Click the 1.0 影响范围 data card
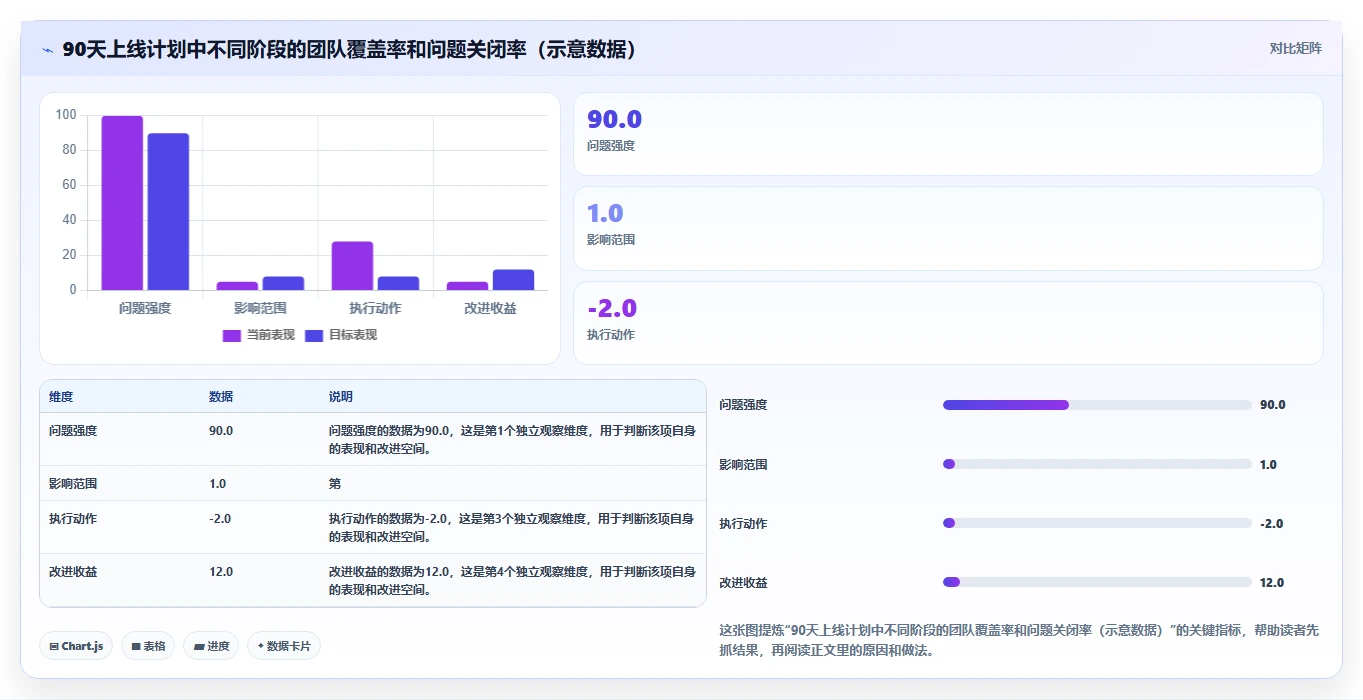The height and width of the screenshot is (700, 1363). point(948,228)
